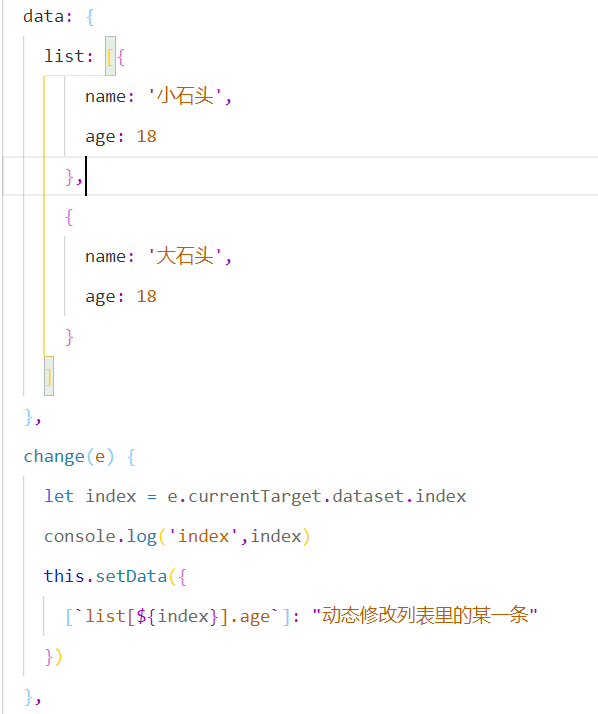
Task: Click age value 18 under 大石头
Action: [x=146, y=296]
